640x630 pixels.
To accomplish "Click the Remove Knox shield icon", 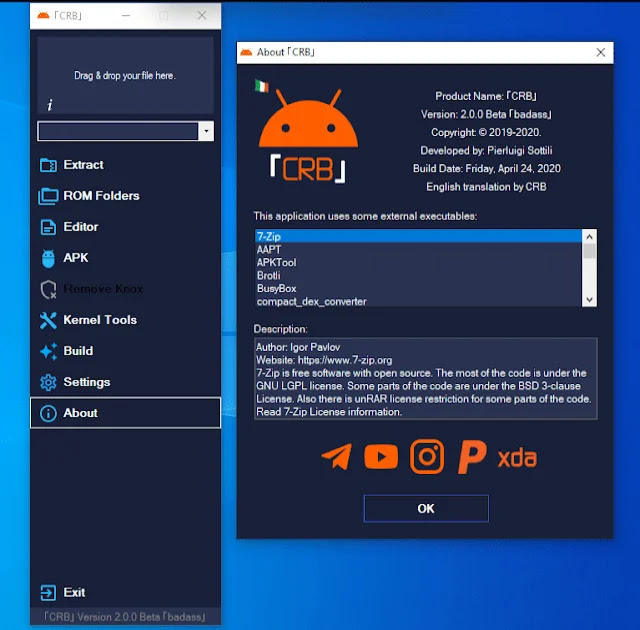I will click(x=48, y=289).
